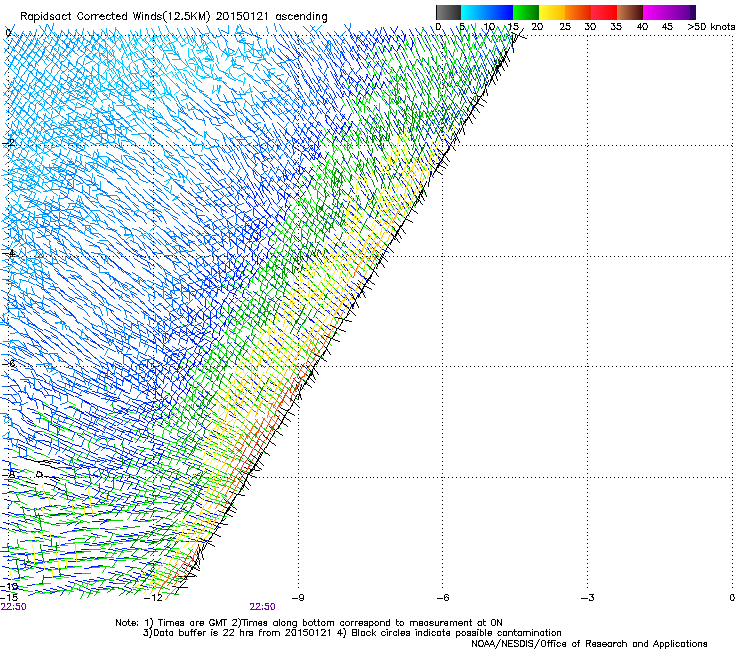Click the '-2' latitude axis label

(8, 143)
